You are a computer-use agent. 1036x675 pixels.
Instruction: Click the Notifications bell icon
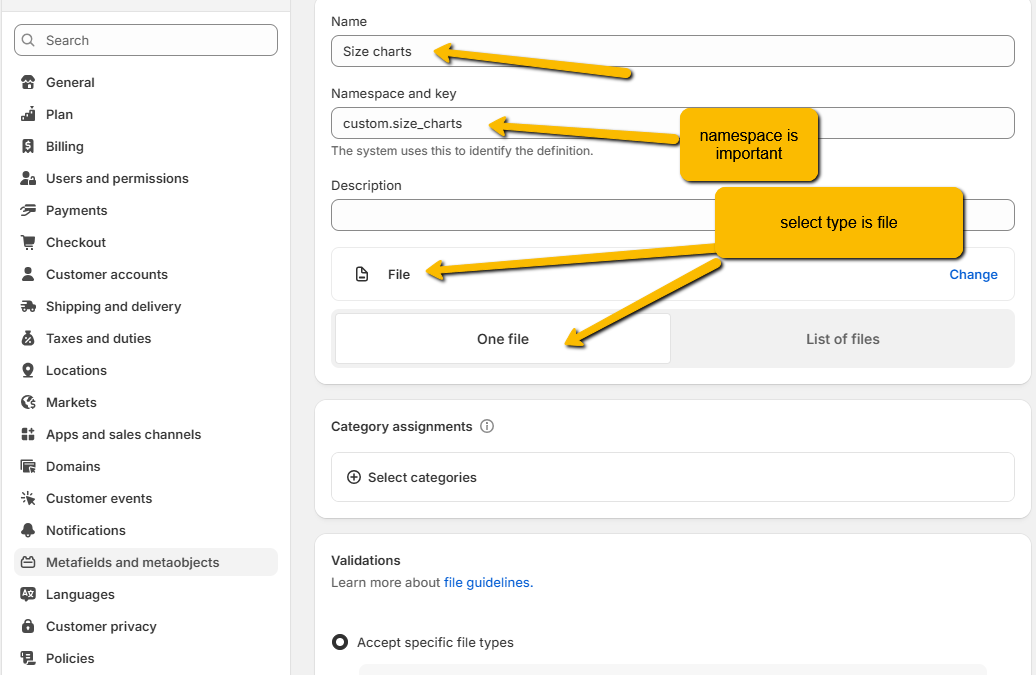point(28,531)
